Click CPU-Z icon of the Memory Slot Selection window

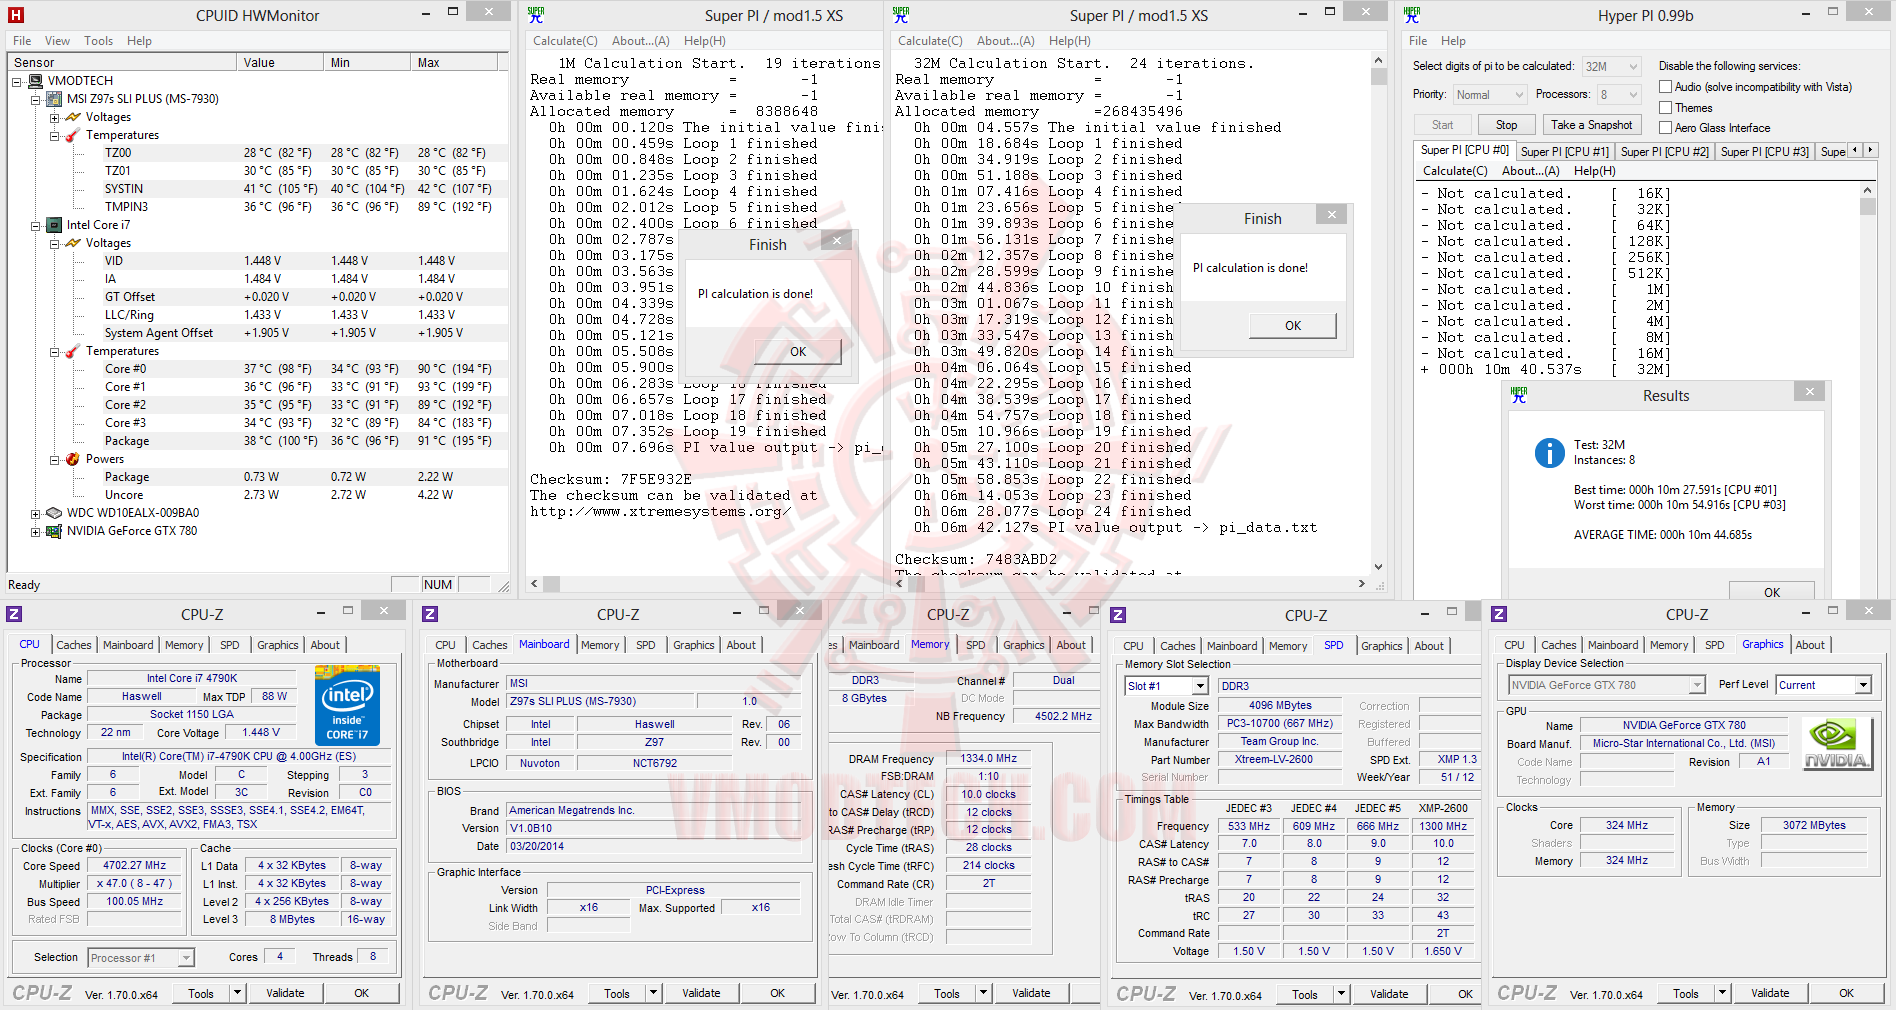1118,615
